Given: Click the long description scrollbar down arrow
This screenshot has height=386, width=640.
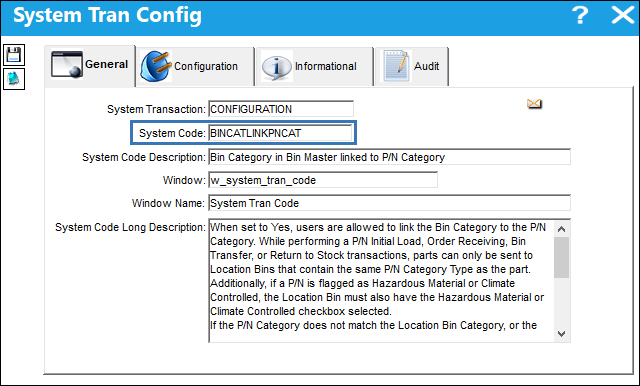Looking at the screenshot, I should [x=562, y=334].
